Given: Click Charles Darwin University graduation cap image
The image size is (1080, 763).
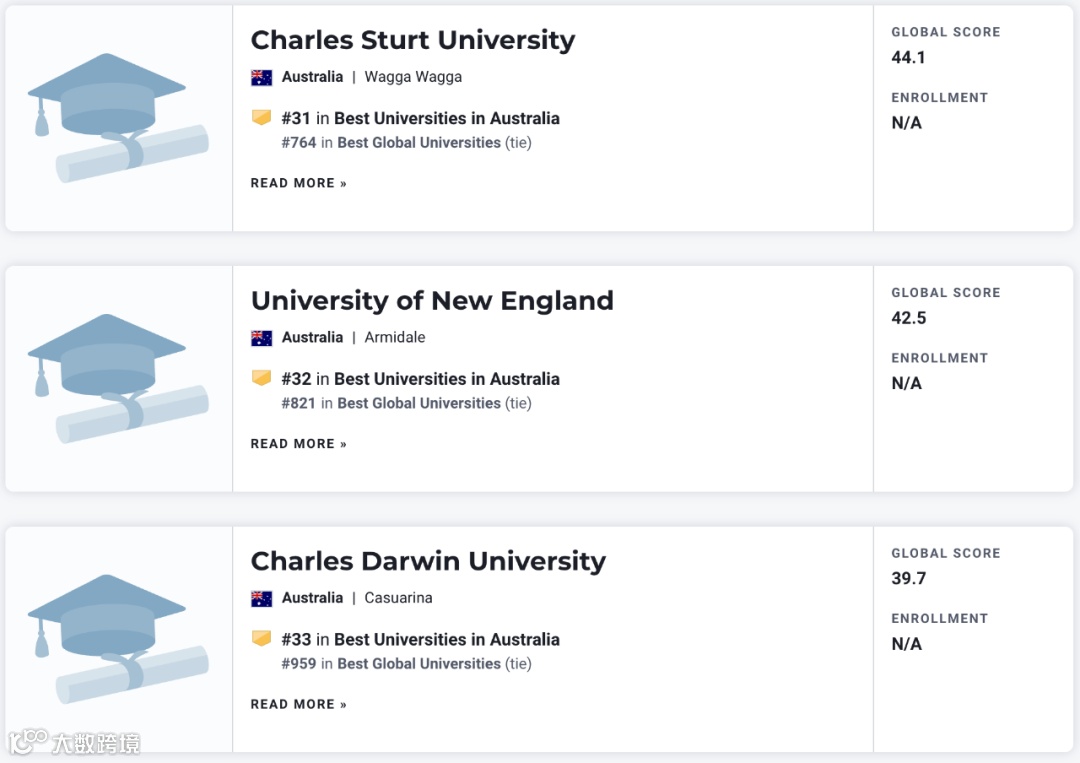Looking at the screenshot, I should 117,639.
